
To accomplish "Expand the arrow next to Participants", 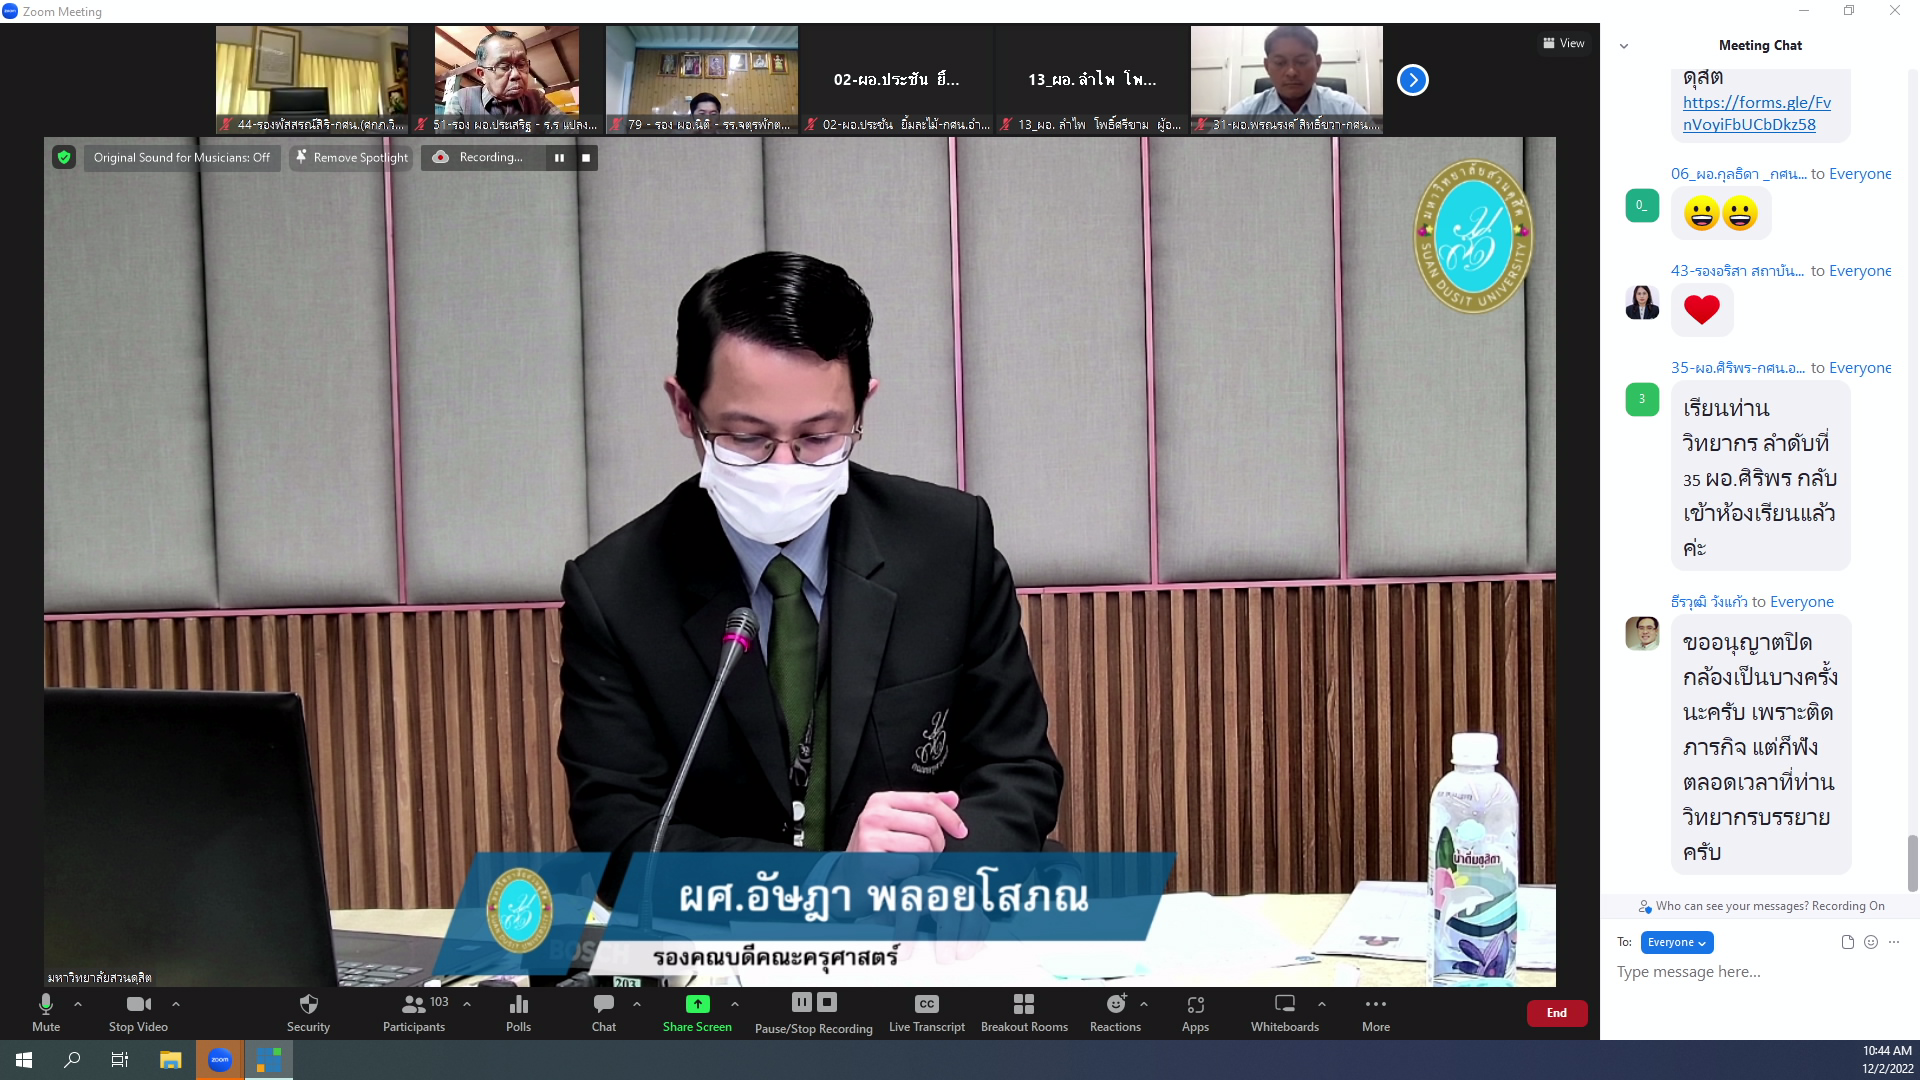I will pyautogui.click(x=467, y=1004).
